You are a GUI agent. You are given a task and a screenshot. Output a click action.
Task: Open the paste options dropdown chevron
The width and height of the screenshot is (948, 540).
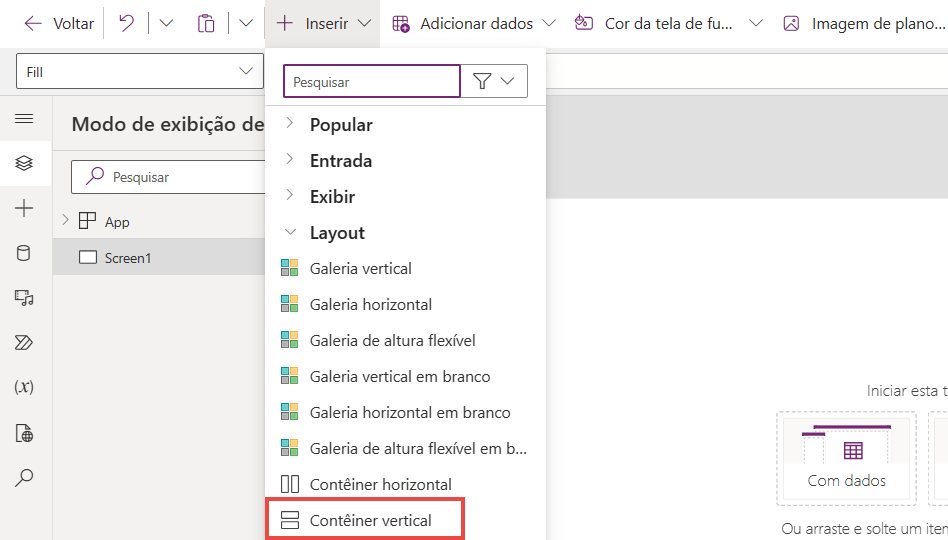coord(245,24)
